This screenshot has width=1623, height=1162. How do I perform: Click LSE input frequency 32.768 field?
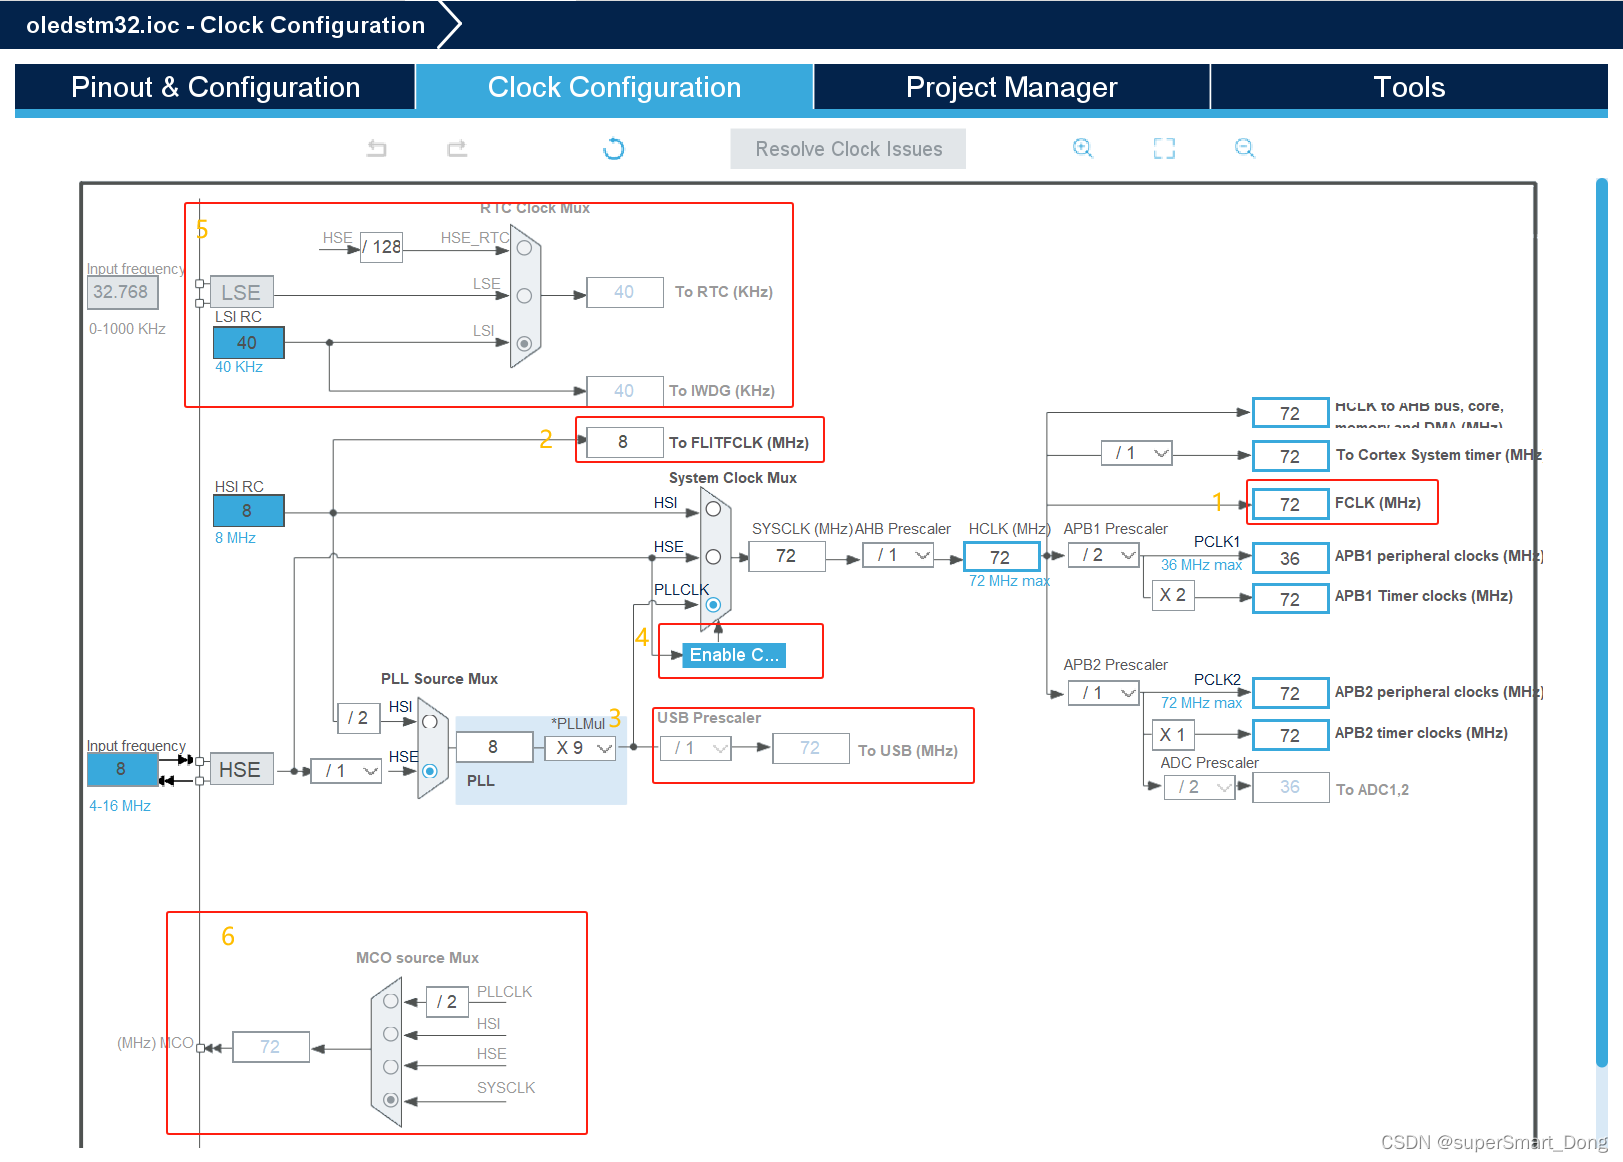click(x=122, y=292)
